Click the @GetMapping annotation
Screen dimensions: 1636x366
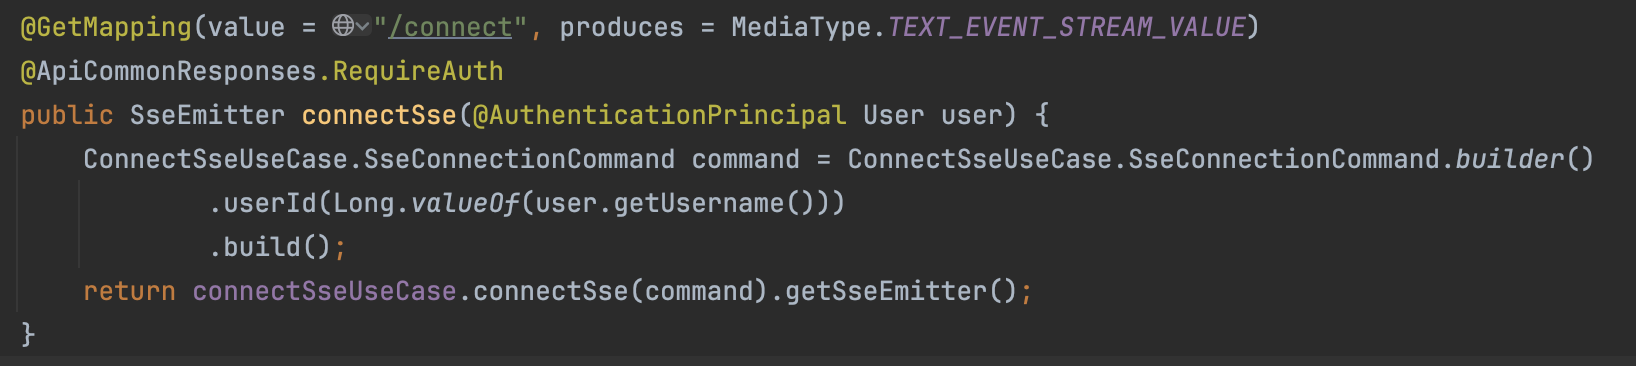tap(106, 27)
